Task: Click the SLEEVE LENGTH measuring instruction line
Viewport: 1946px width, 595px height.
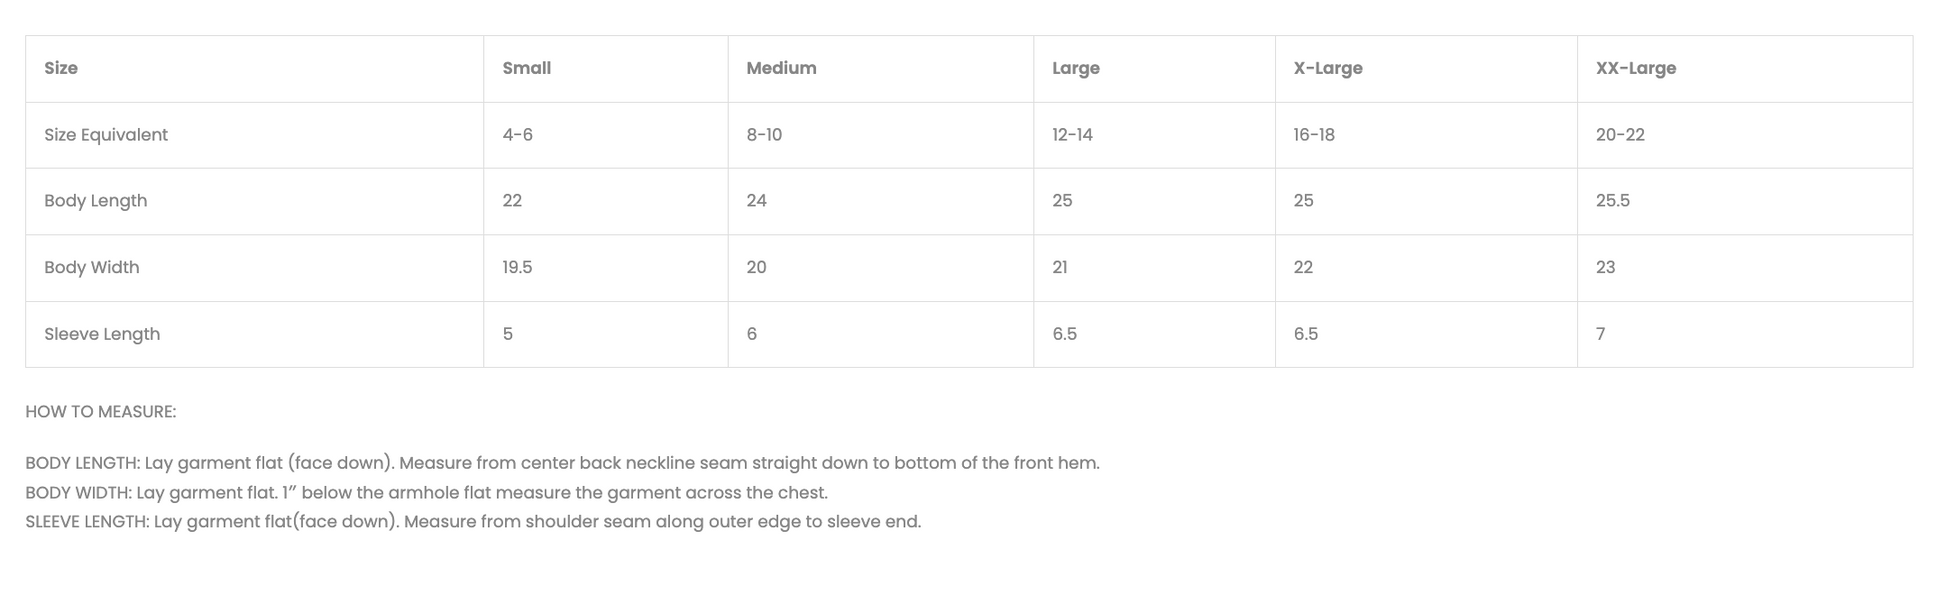Action: (x=473, y=522)
